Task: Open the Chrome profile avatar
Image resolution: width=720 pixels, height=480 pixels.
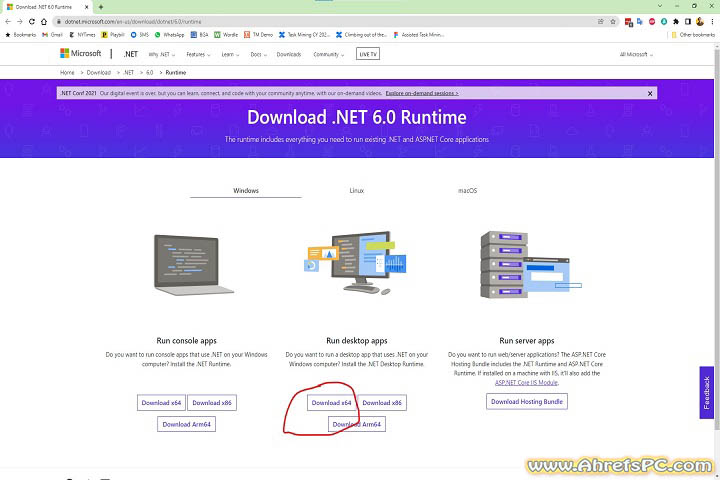Action: tap(699, 22)
